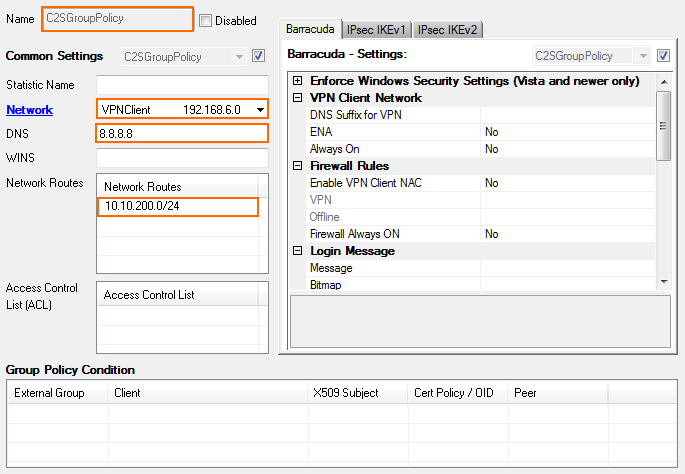Viewport: 685px width, 474px height.
Task: Click the Access Control List column header
Action: (x=177, y=295)
